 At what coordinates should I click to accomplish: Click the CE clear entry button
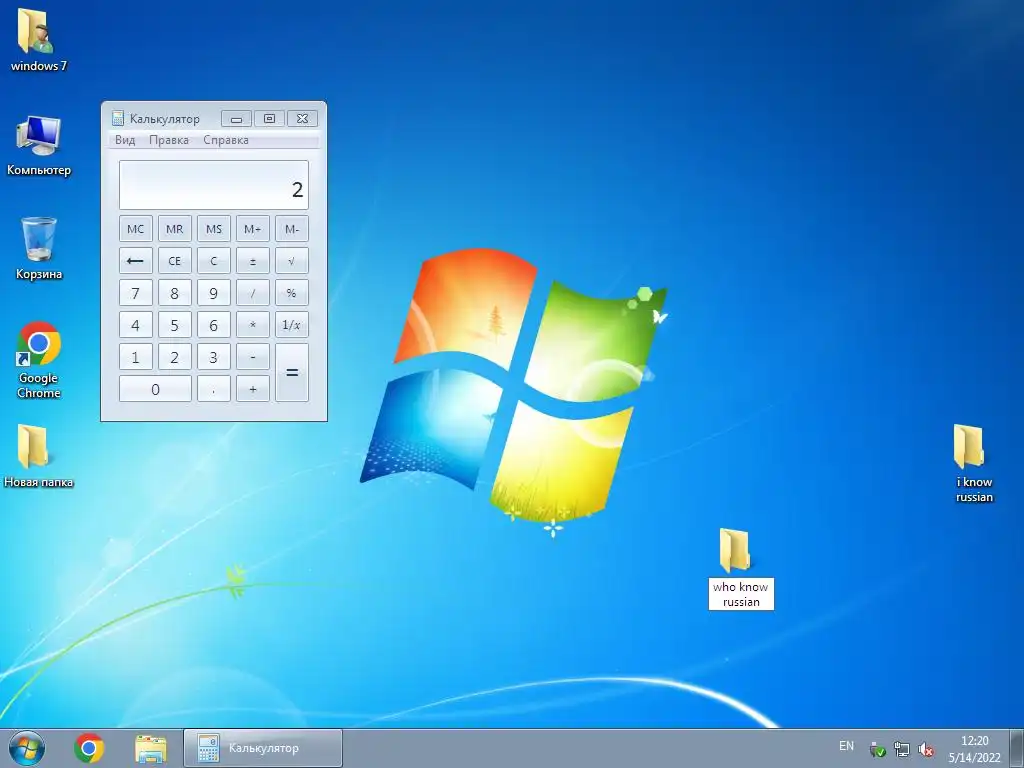point(174,261)
